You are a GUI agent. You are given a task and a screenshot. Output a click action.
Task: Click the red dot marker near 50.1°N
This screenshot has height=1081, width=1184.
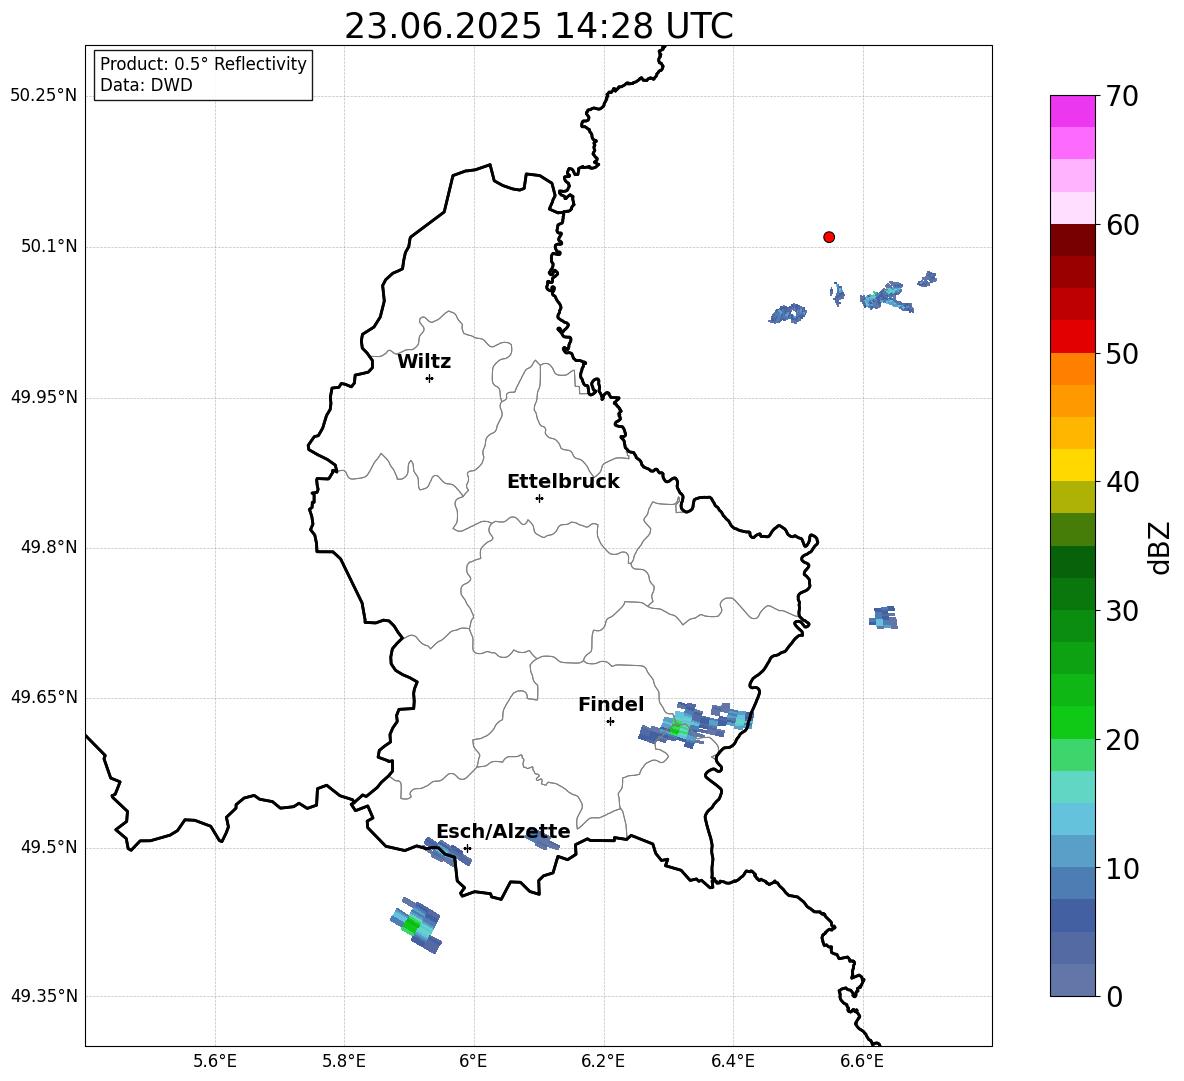point(829,237)
